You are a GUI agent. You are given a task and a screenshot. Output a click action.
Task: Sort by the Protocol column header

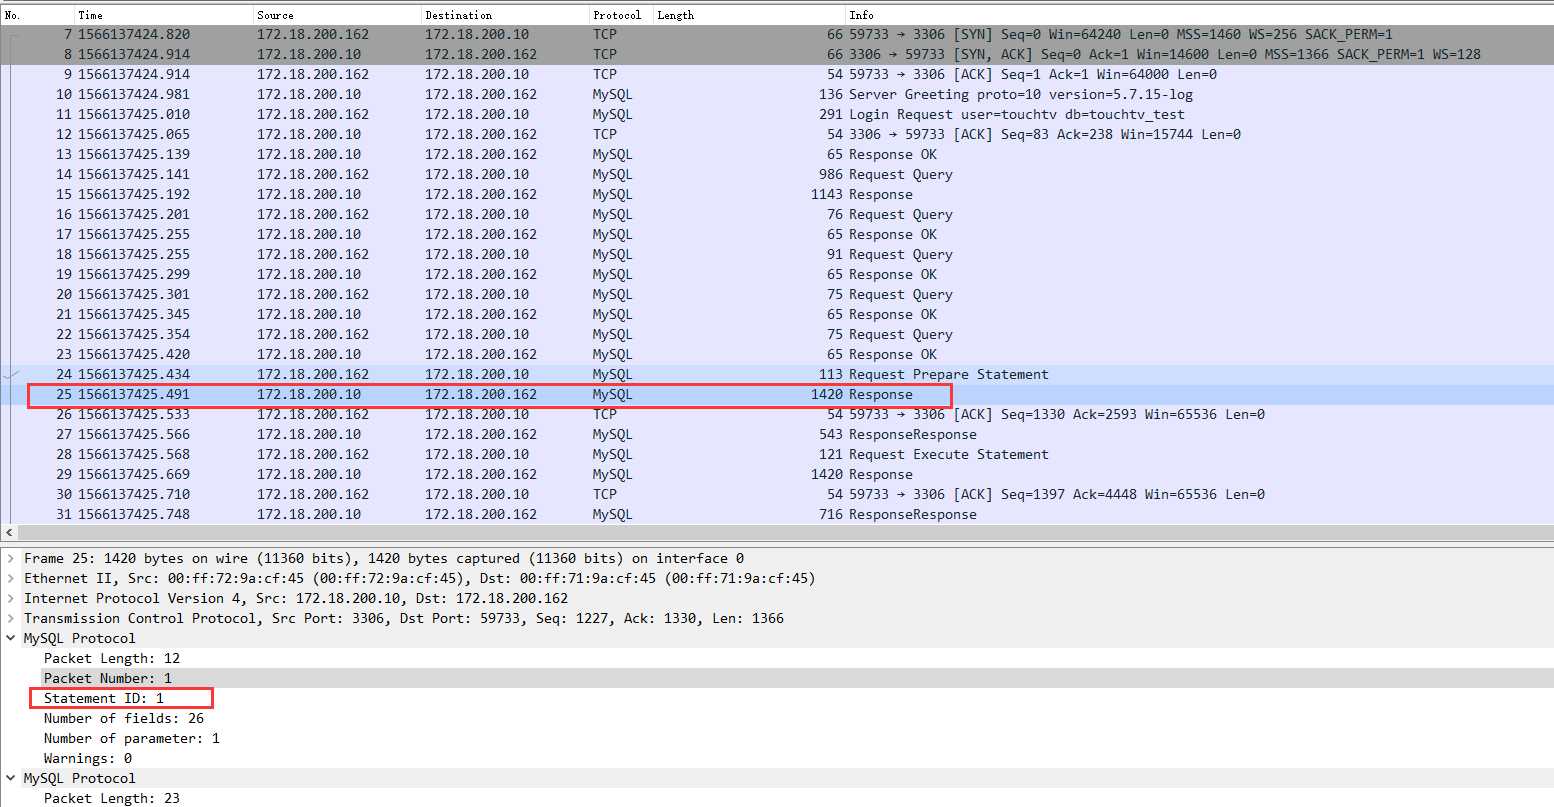click(x=621, y=15)
